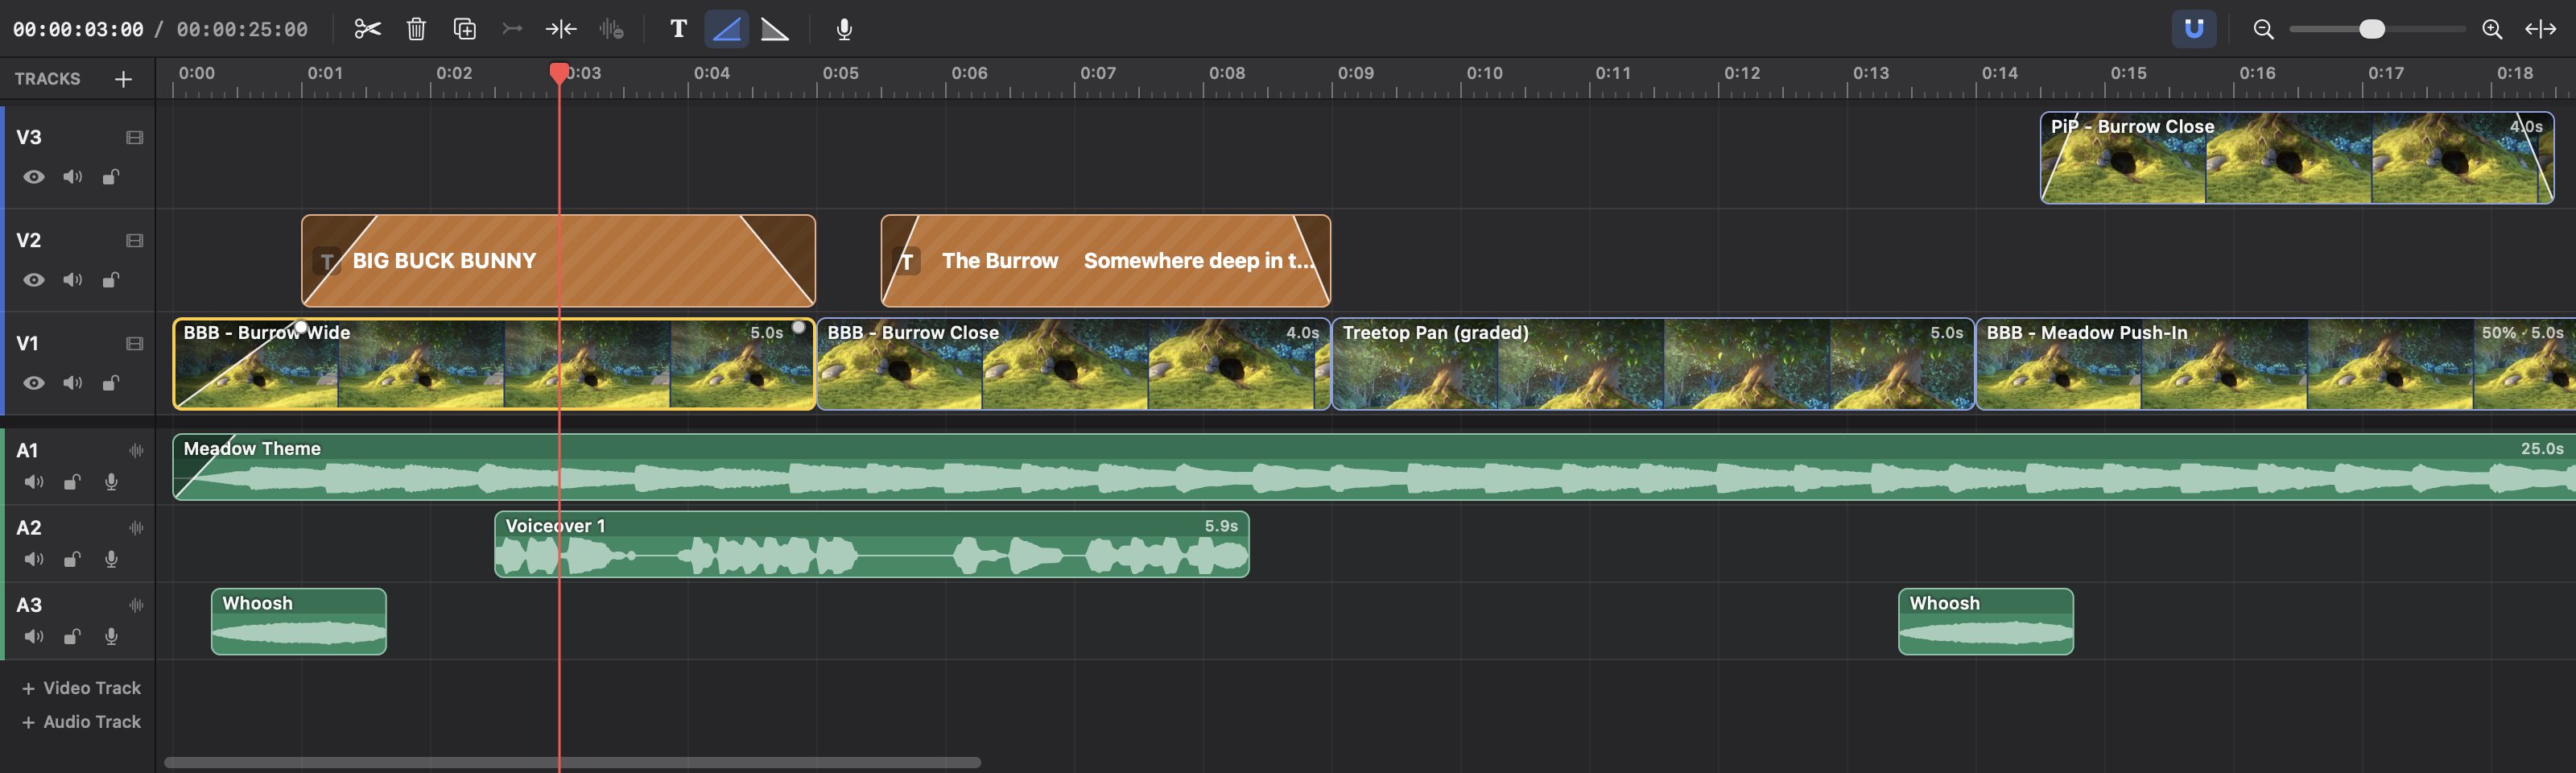Hide track V3 with its eye icon
Image resolution: width=2576 pixels, height=773 pixels.
click(x=34, y=177)
